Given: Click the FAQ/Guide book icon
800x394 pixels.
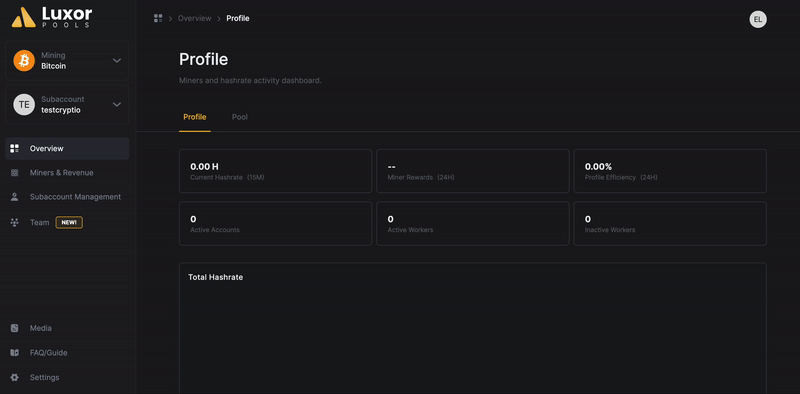Looking at the screenshot, I should [15, 353].
